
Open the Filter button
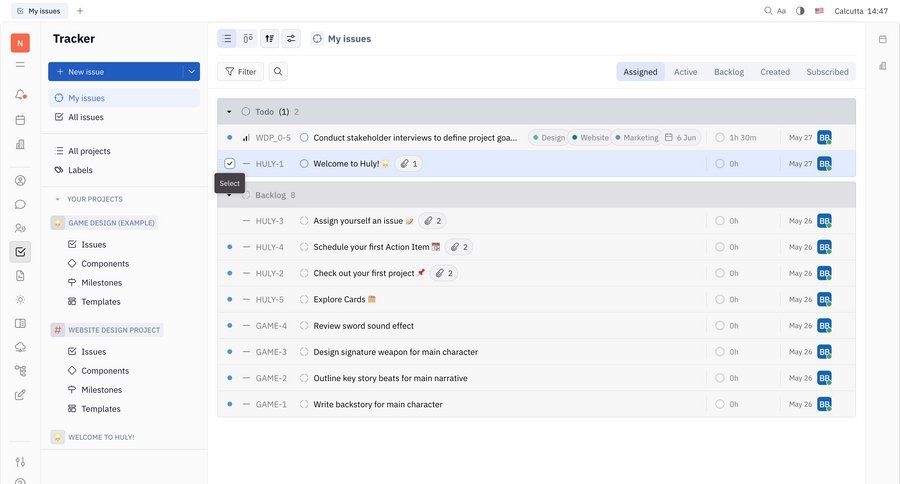click(240, 72)
